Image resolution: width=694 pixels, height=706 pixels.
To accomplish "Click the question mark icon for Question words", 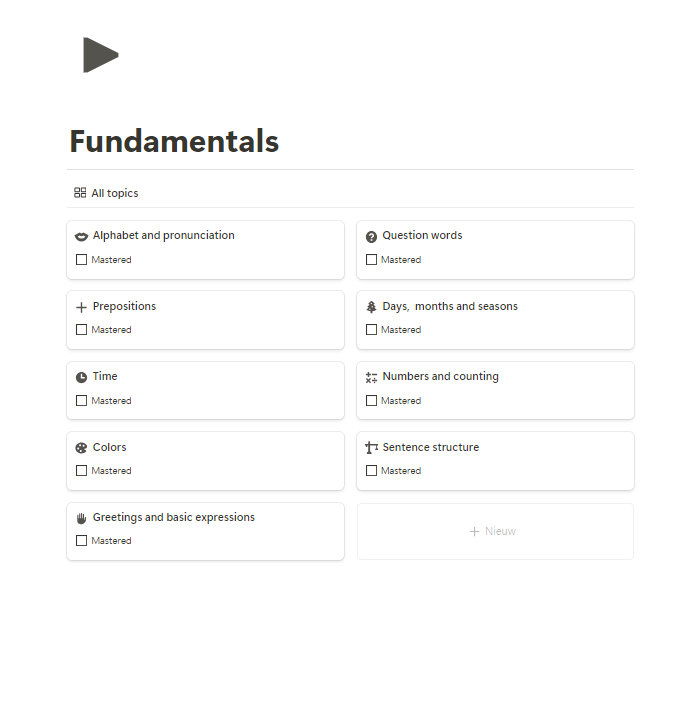I will tap(371, 237).
